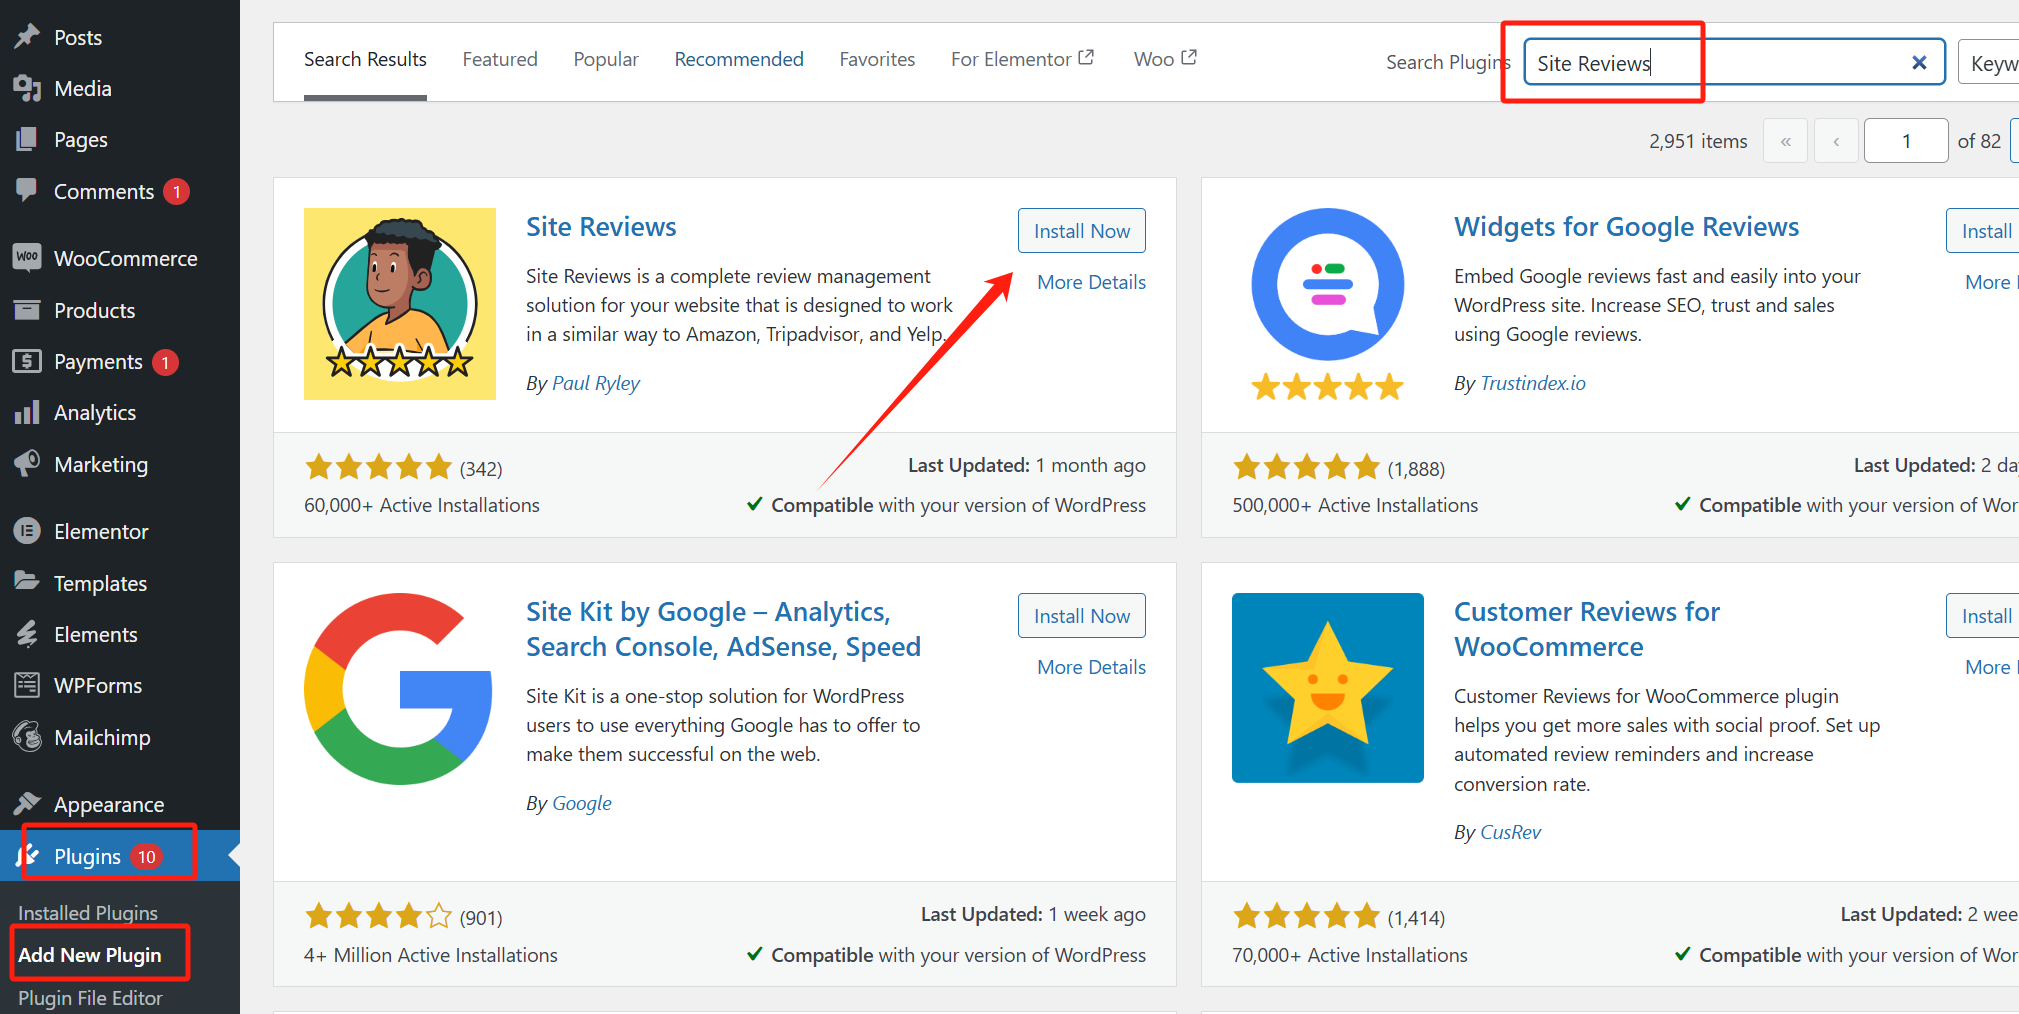Switch to the Recommended tab
2019x1014 pixels.
[739, 60]
